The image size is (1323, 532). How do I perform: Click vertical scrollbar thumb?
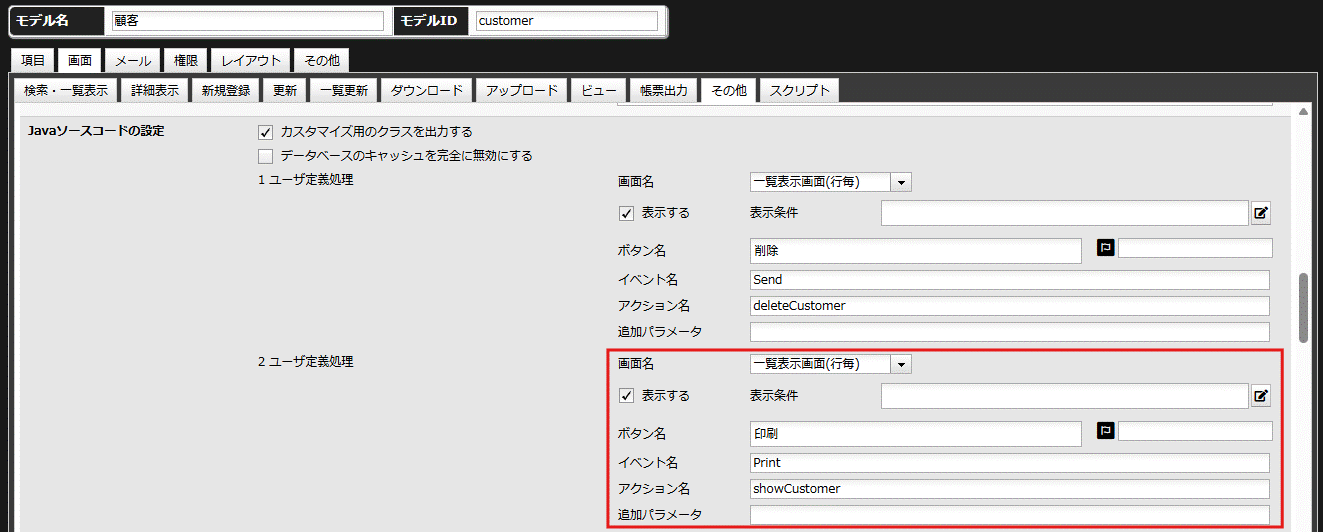(1303, 308)
